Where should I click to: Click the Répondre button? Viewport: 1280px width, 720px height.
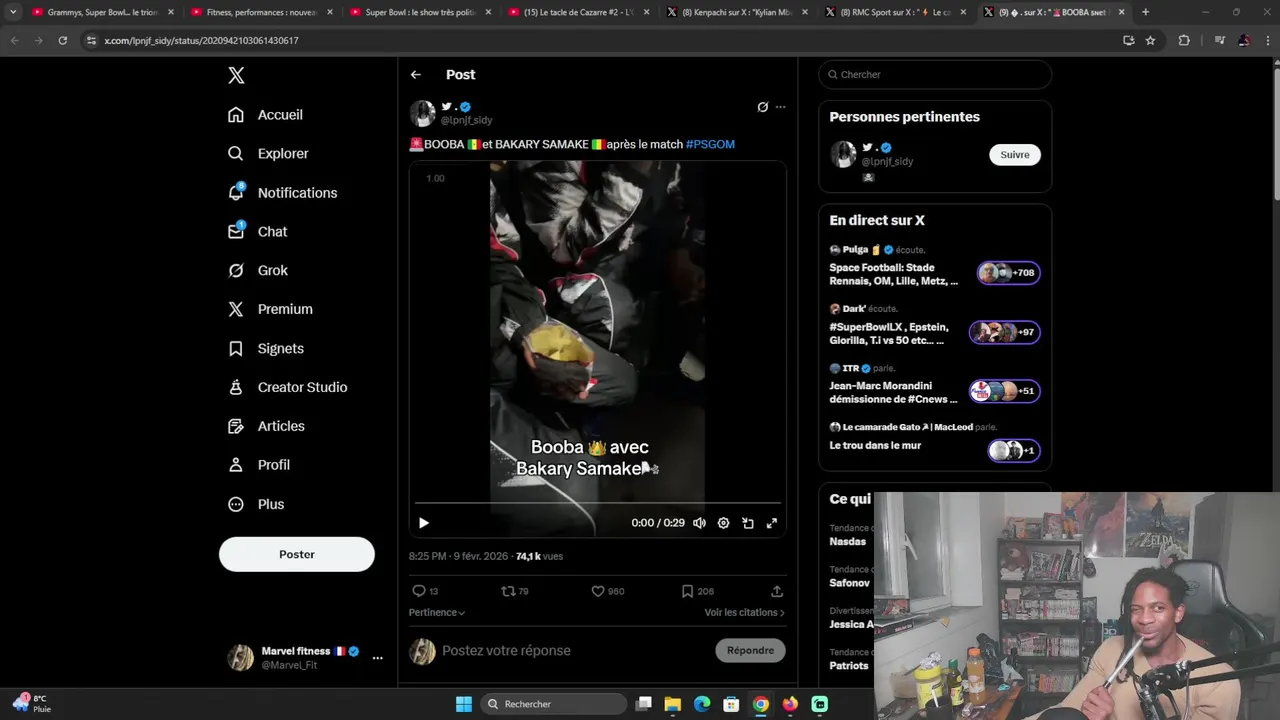click(751, 650)
